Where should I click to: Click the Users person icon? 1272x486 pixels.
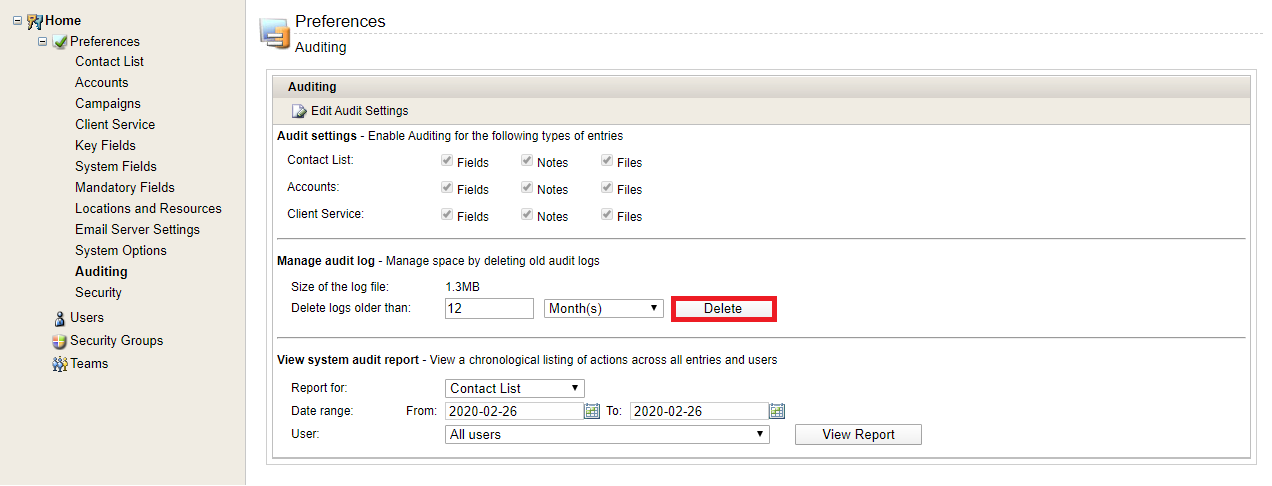tap(60, 318)
